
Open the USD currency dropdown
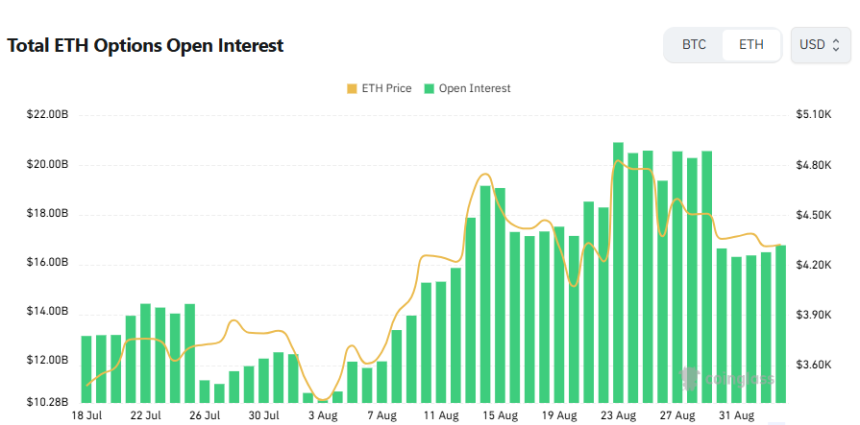tap(820, 45)
